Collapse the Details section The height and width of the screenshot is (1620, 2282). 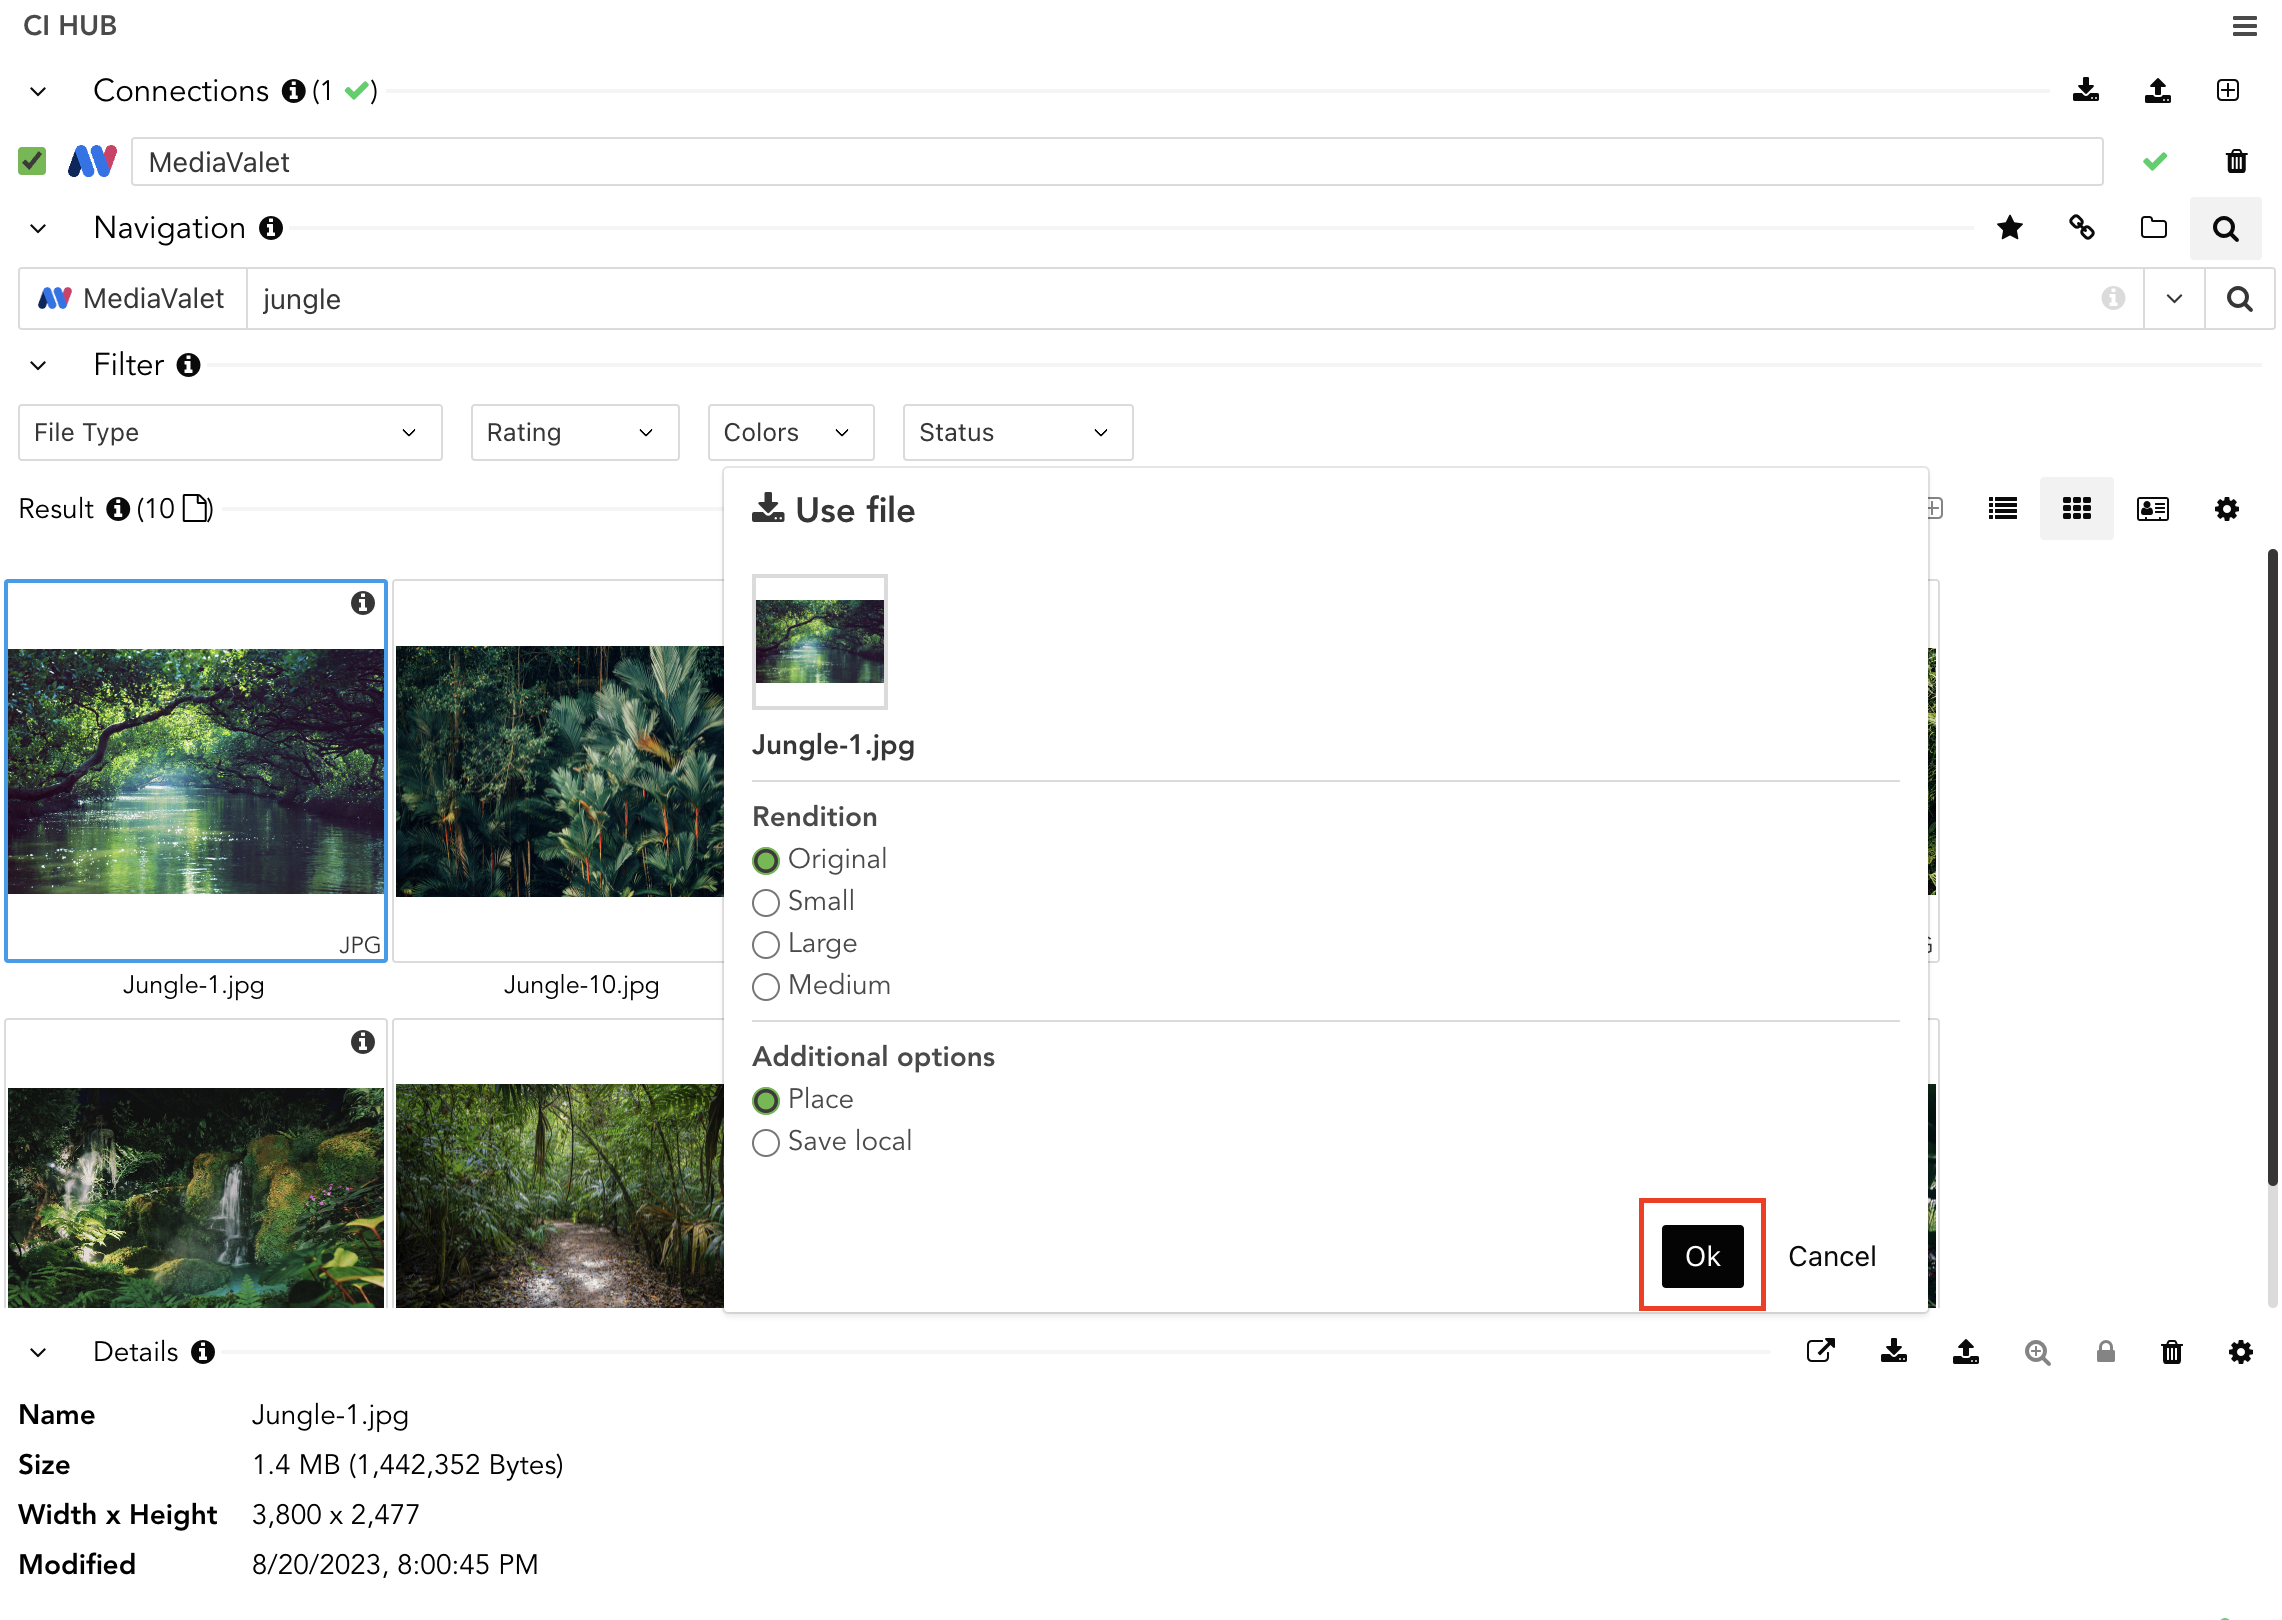[x=38, y=1352]
